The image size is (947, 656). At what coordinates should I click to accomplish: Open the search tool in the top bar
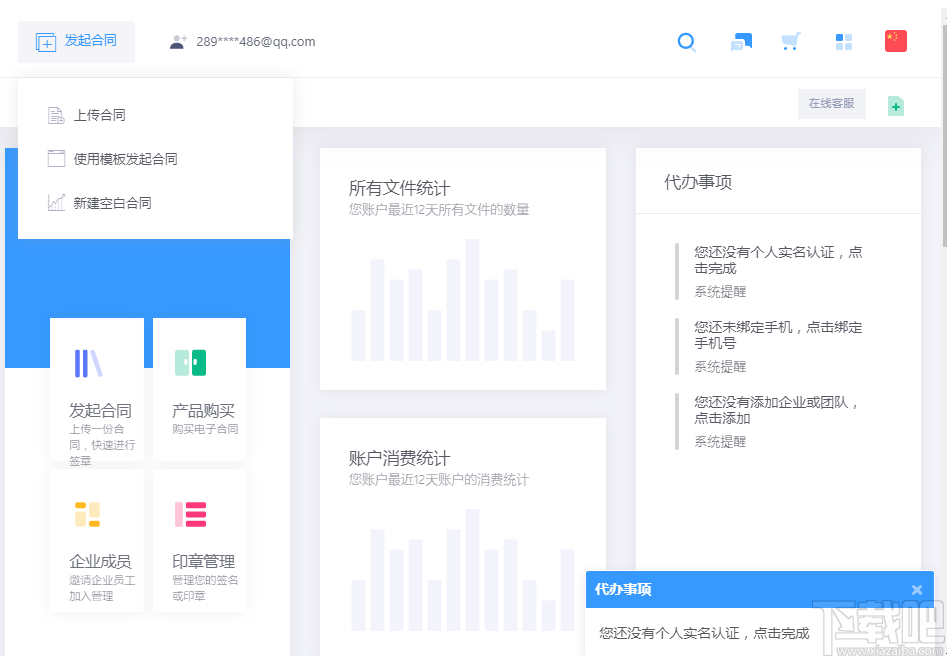pos(686,42)
